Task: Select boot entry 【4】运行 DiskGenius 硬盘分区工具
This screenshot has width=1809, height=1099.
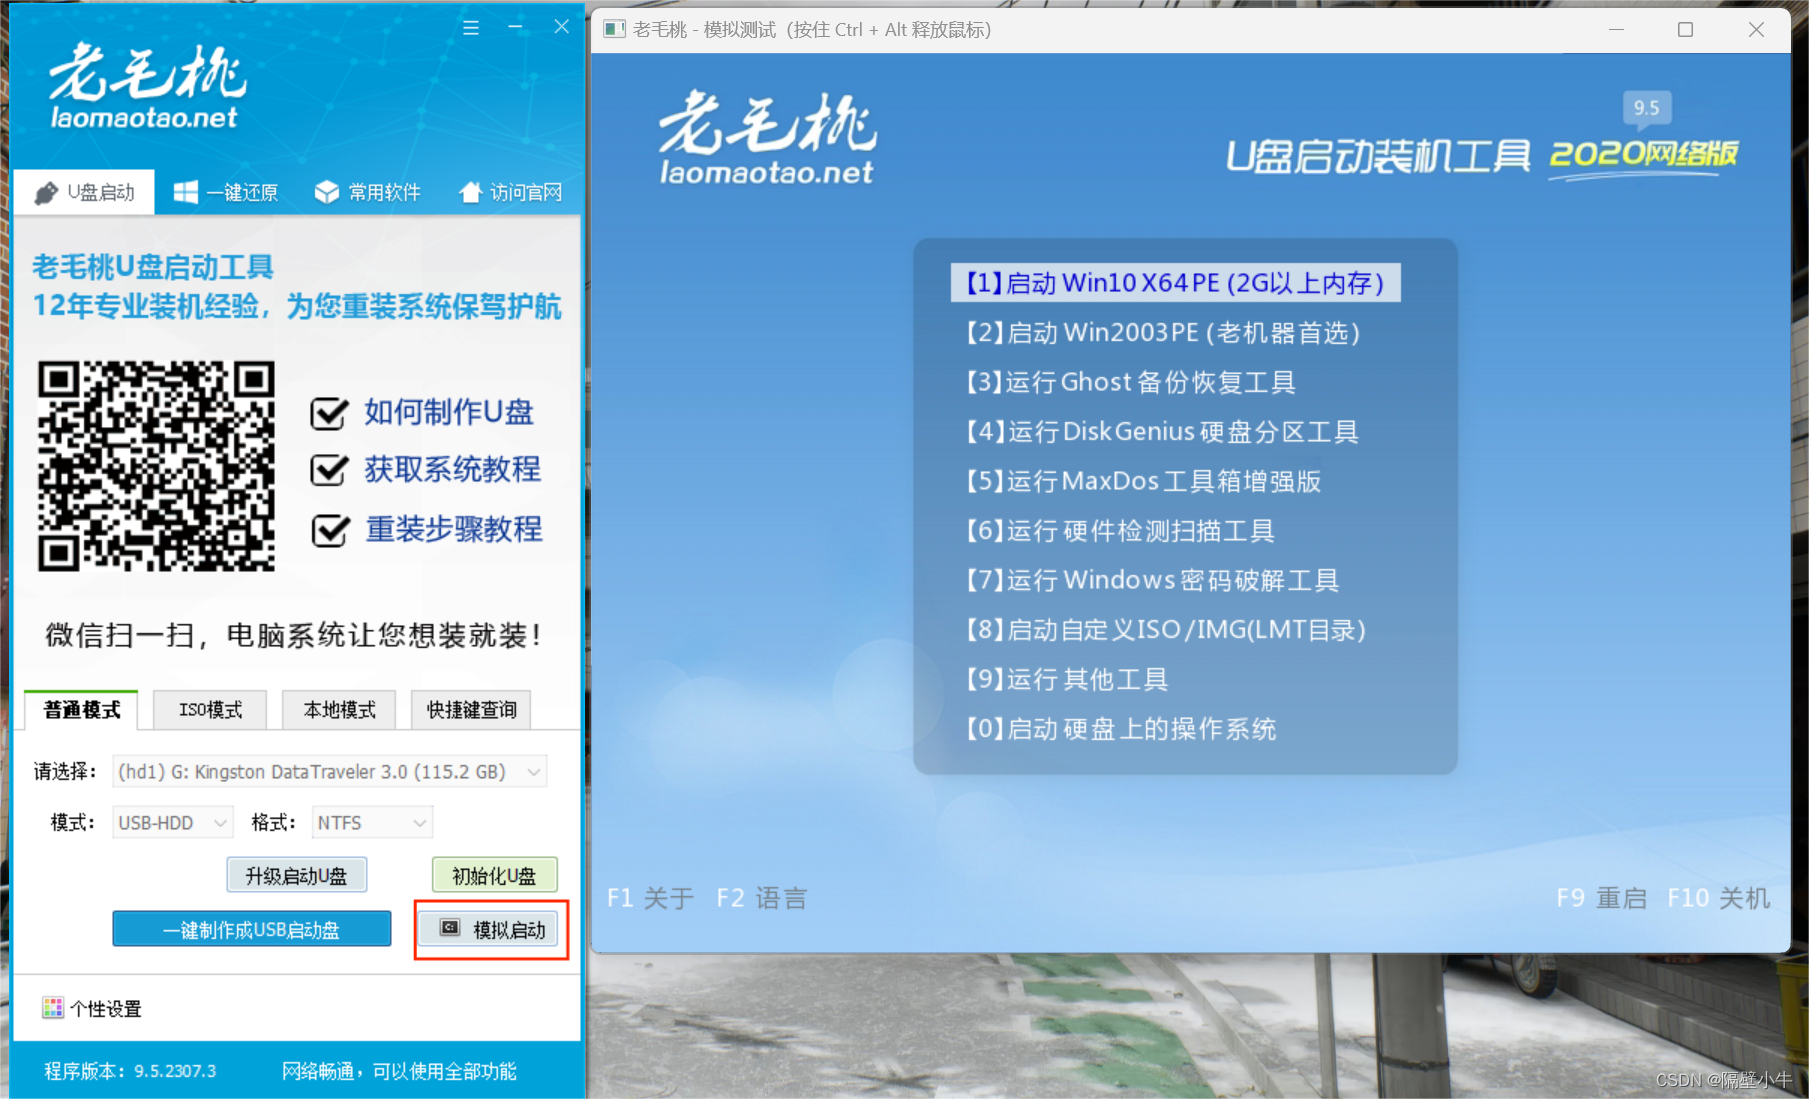Action: [x=1161, y=431]
